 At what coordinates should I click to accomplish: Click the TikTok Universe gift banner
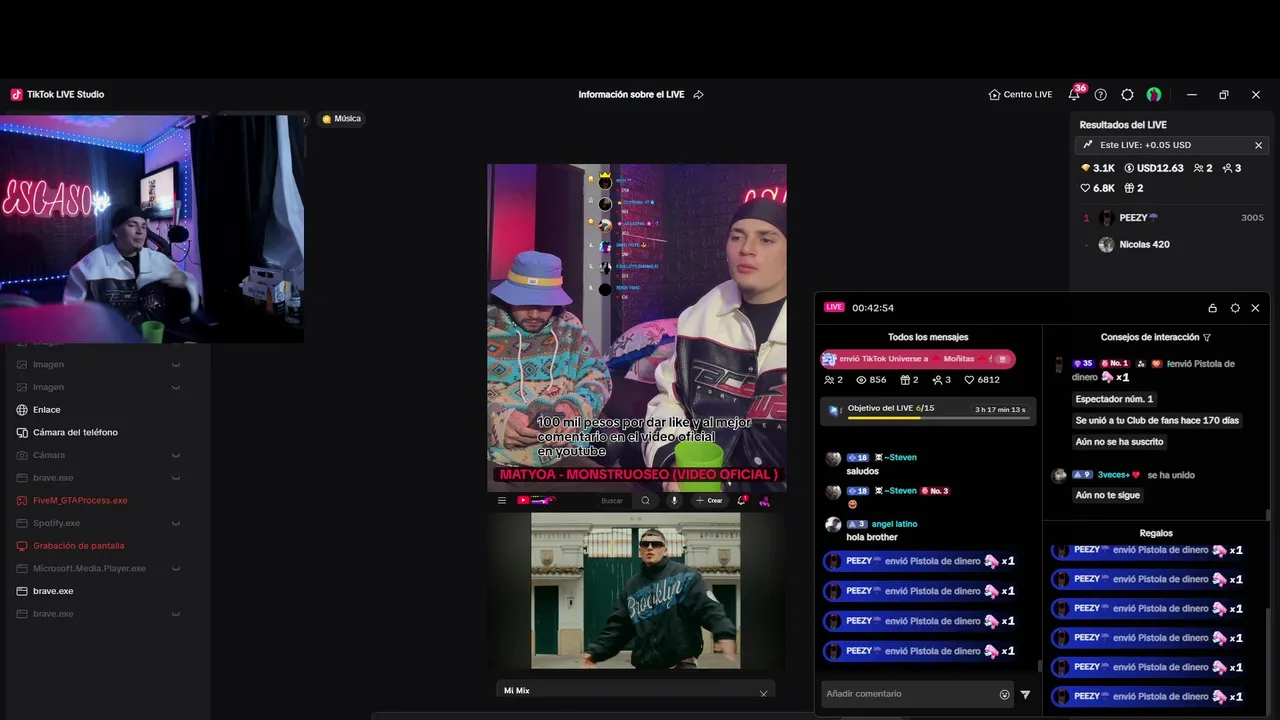tap(918, 359)
